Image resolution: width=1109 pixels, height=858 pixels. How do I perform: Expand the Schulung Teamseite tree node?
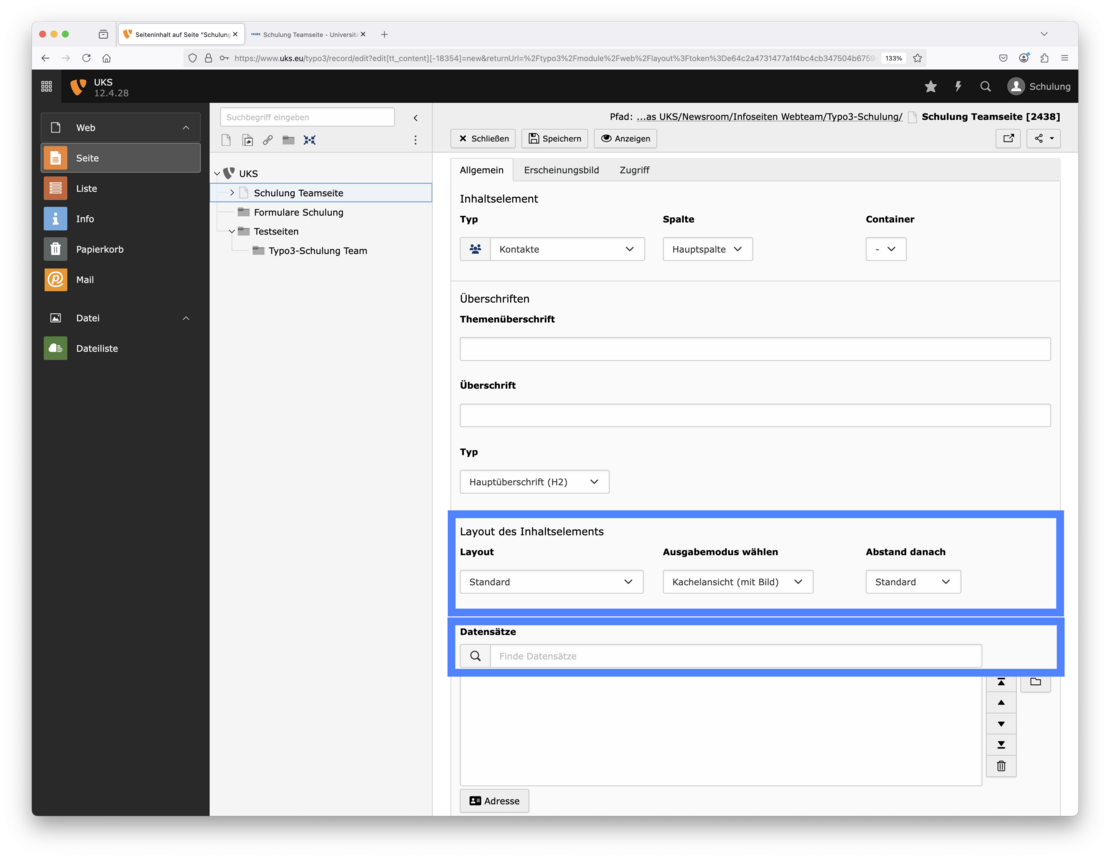click(232, 193)
